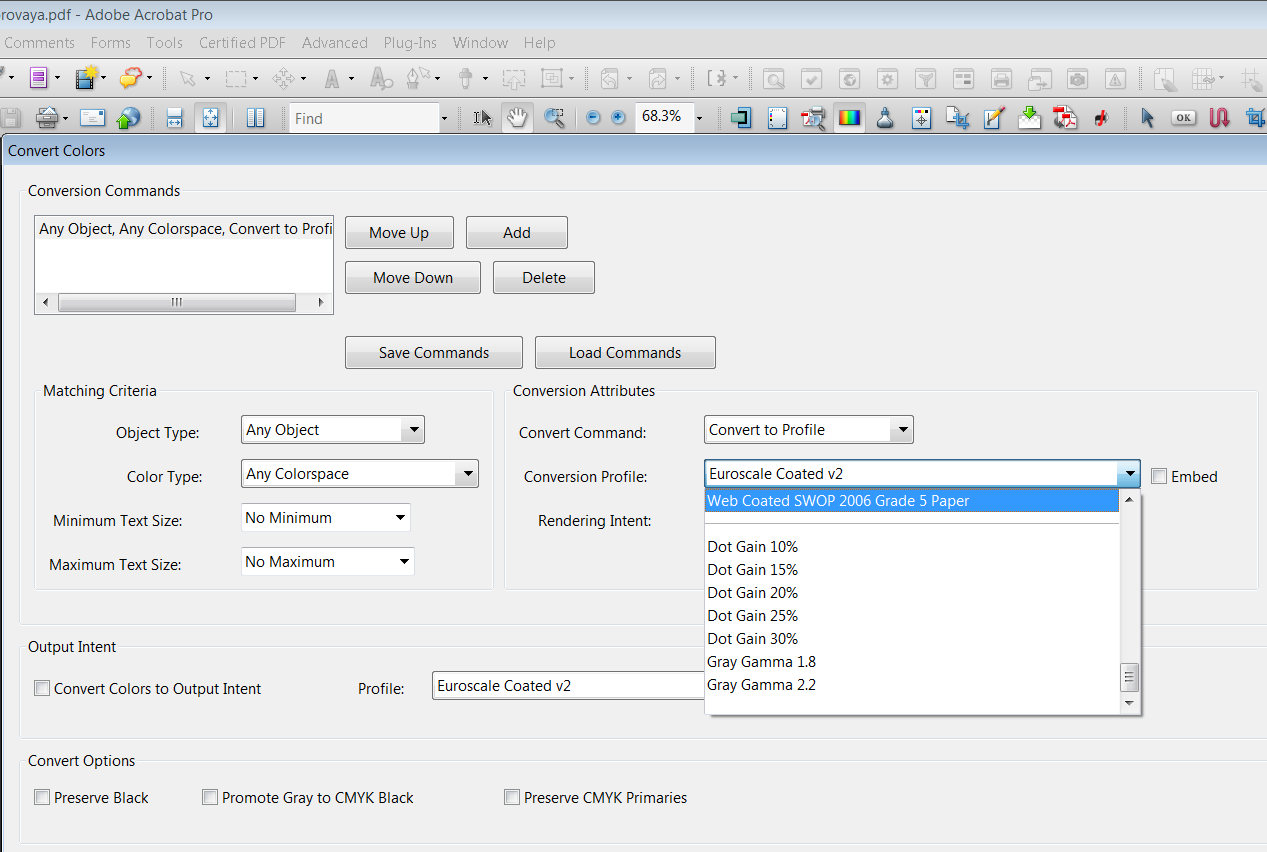
Task: Click the profile list vertical scrollbar thumb
Action: [1130, 678]
